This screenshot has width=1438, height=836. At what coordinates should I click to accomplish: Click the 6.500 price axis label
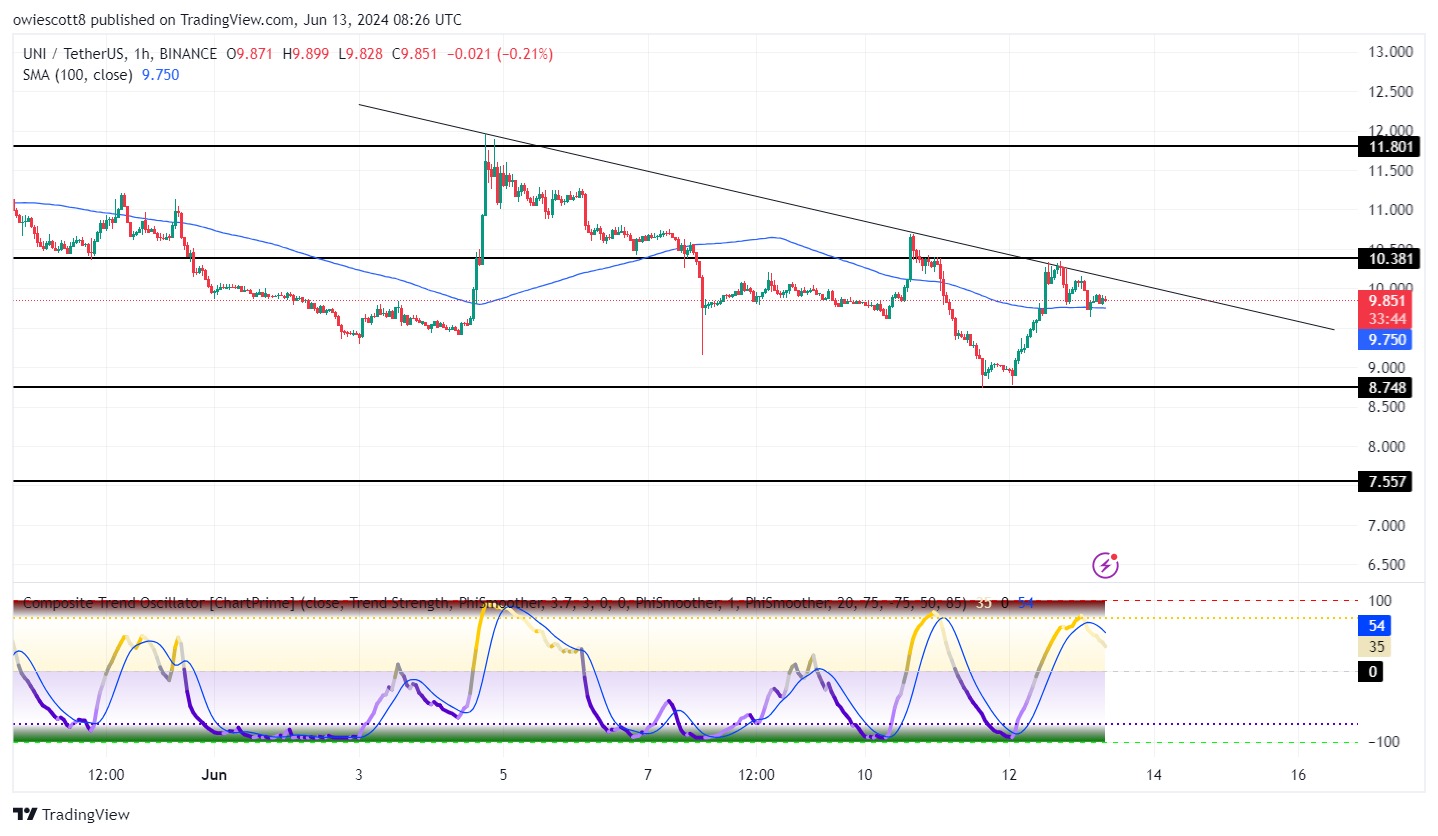click(1388, 565)
